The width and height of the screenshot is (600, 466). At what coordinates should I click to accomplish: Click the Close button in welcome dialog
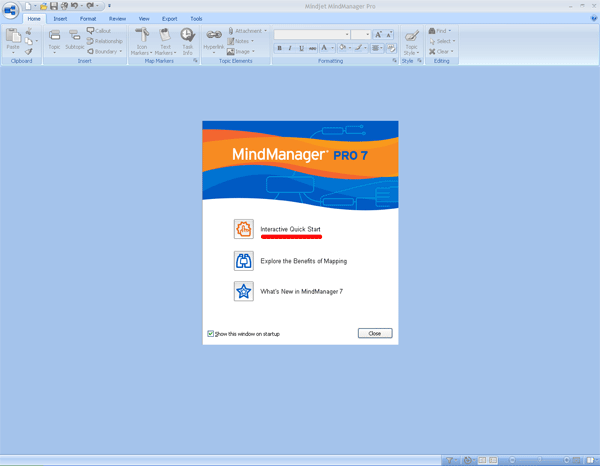[375, 333]
